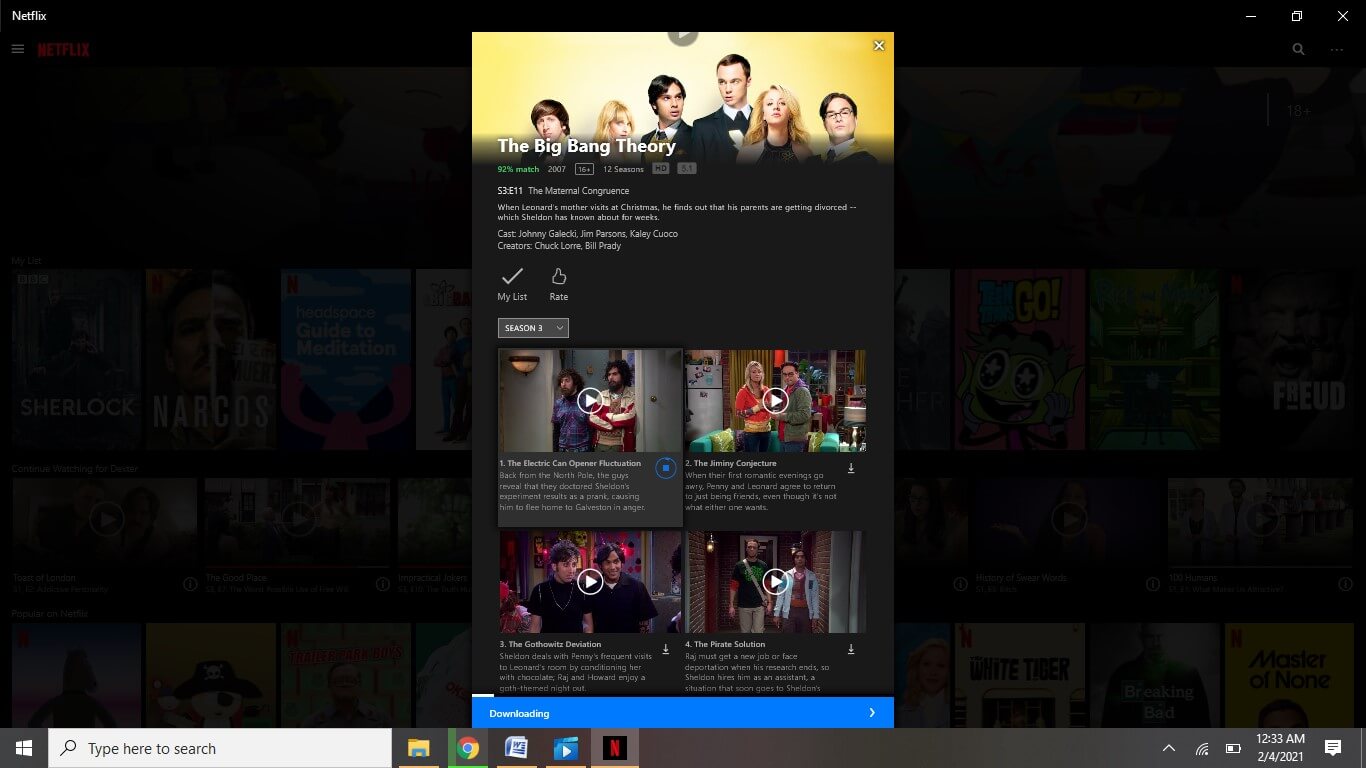Show info for The Good Place
The width and height of the screenshot is (1366, 768).
tap(382, 584)
